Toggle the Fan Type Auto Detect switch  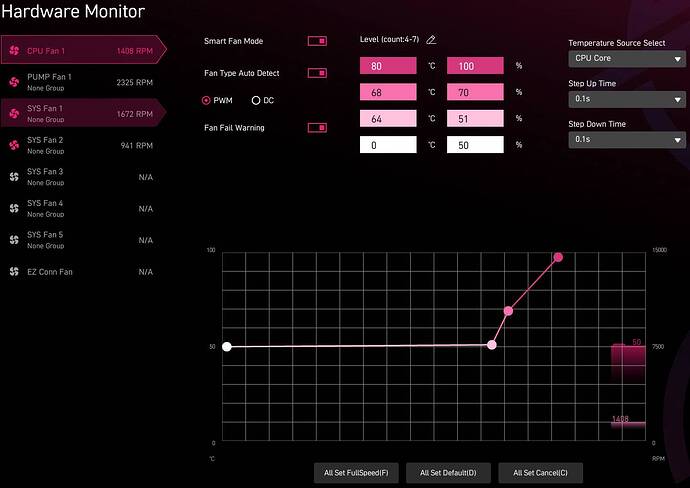click(x=317, y=73)
